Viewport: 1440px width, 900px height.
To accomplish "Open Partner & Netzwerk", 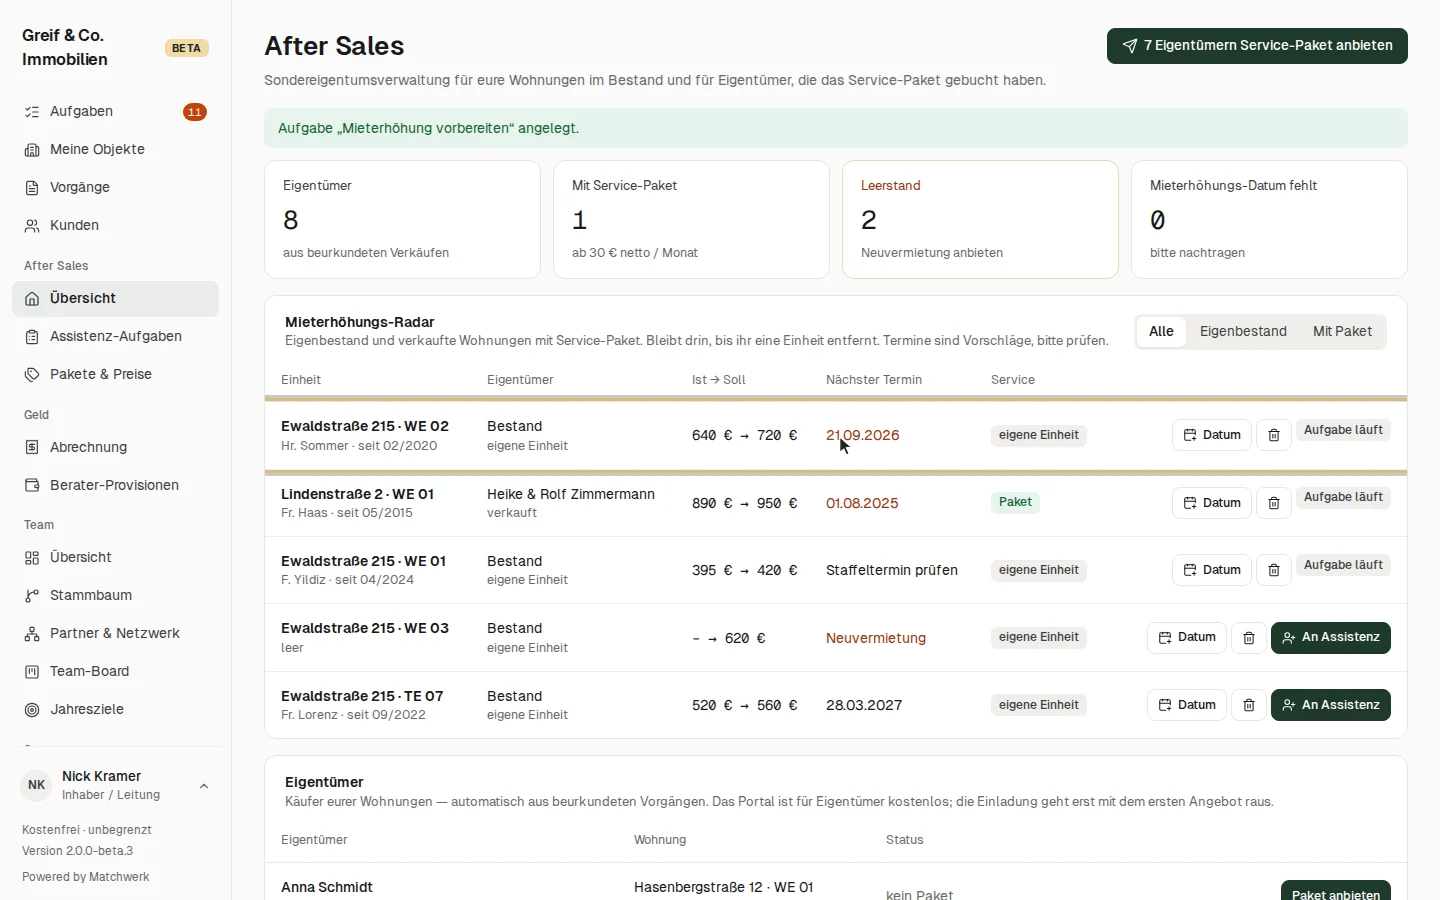I will click(x=115, y=633).
